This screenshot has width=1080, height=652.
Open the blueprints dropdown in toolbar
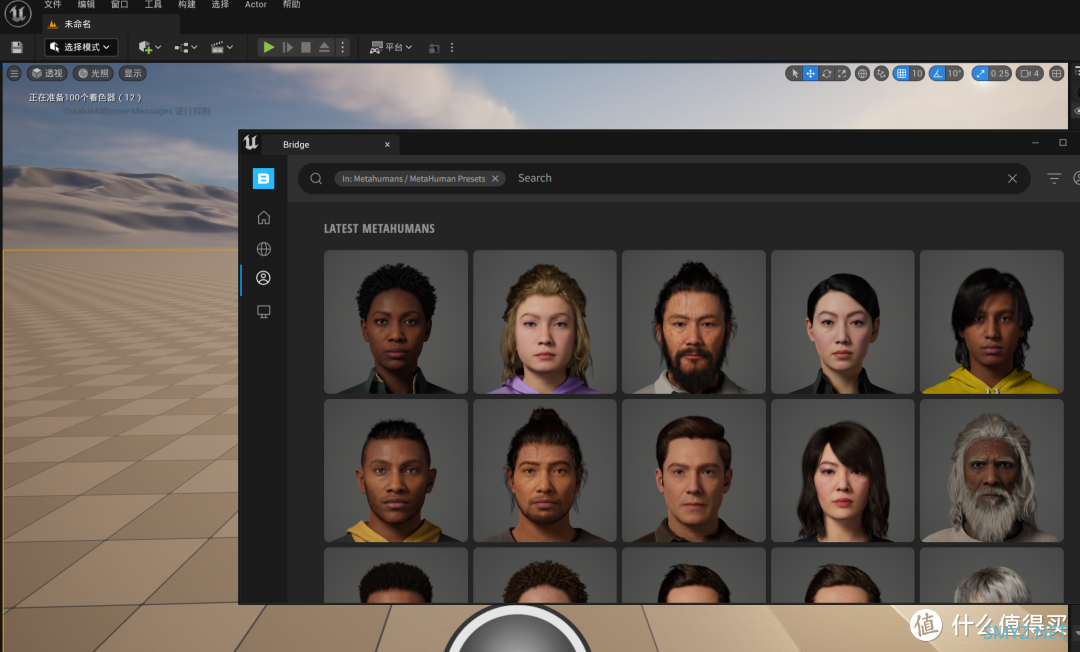pos(185,48)
